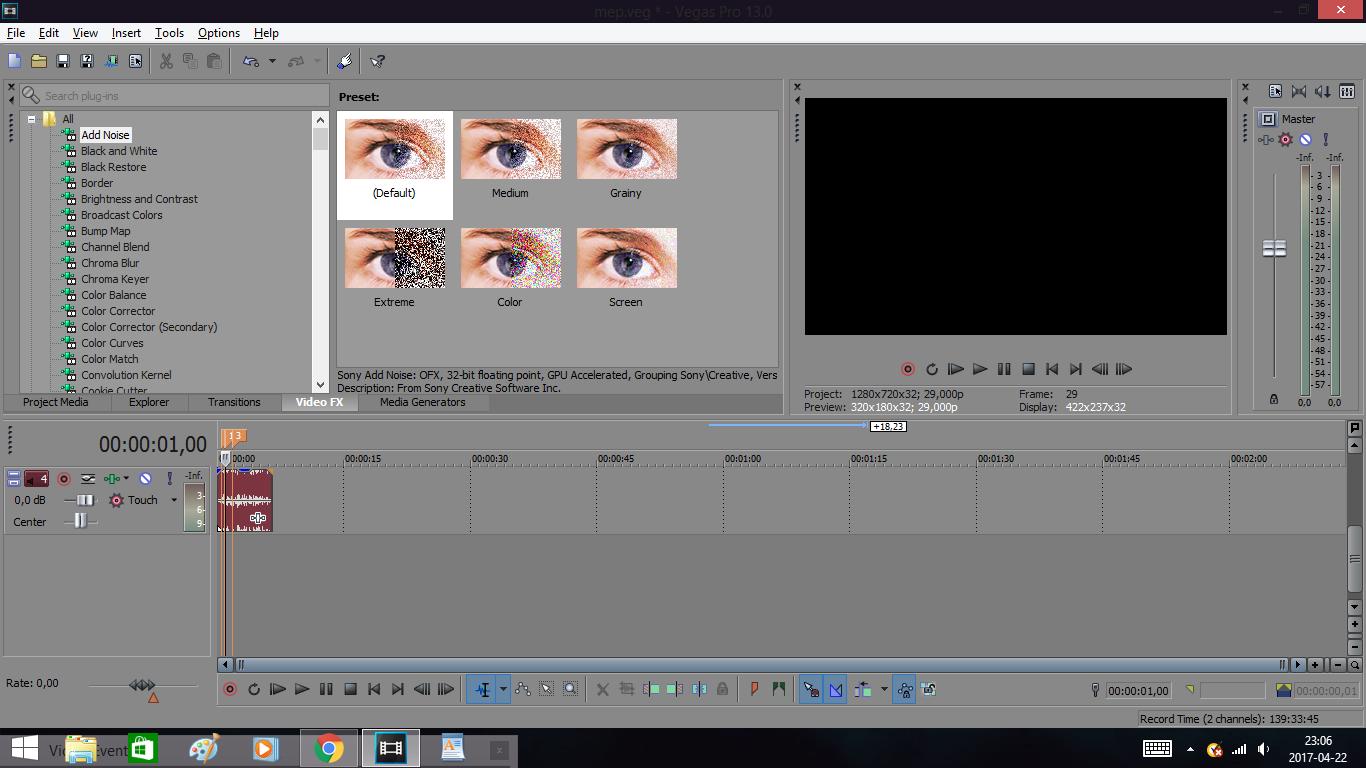1366x768 pixels.
Task: Select the Zoom edit tool
Action: coord(570,689)
